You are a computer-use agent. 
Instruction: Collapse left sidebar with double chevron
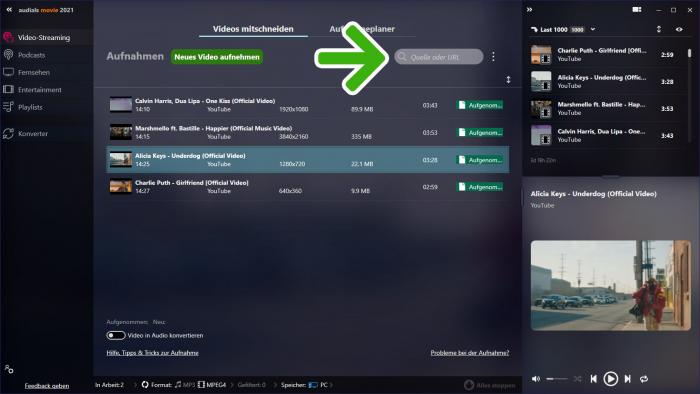coord(9,9)
